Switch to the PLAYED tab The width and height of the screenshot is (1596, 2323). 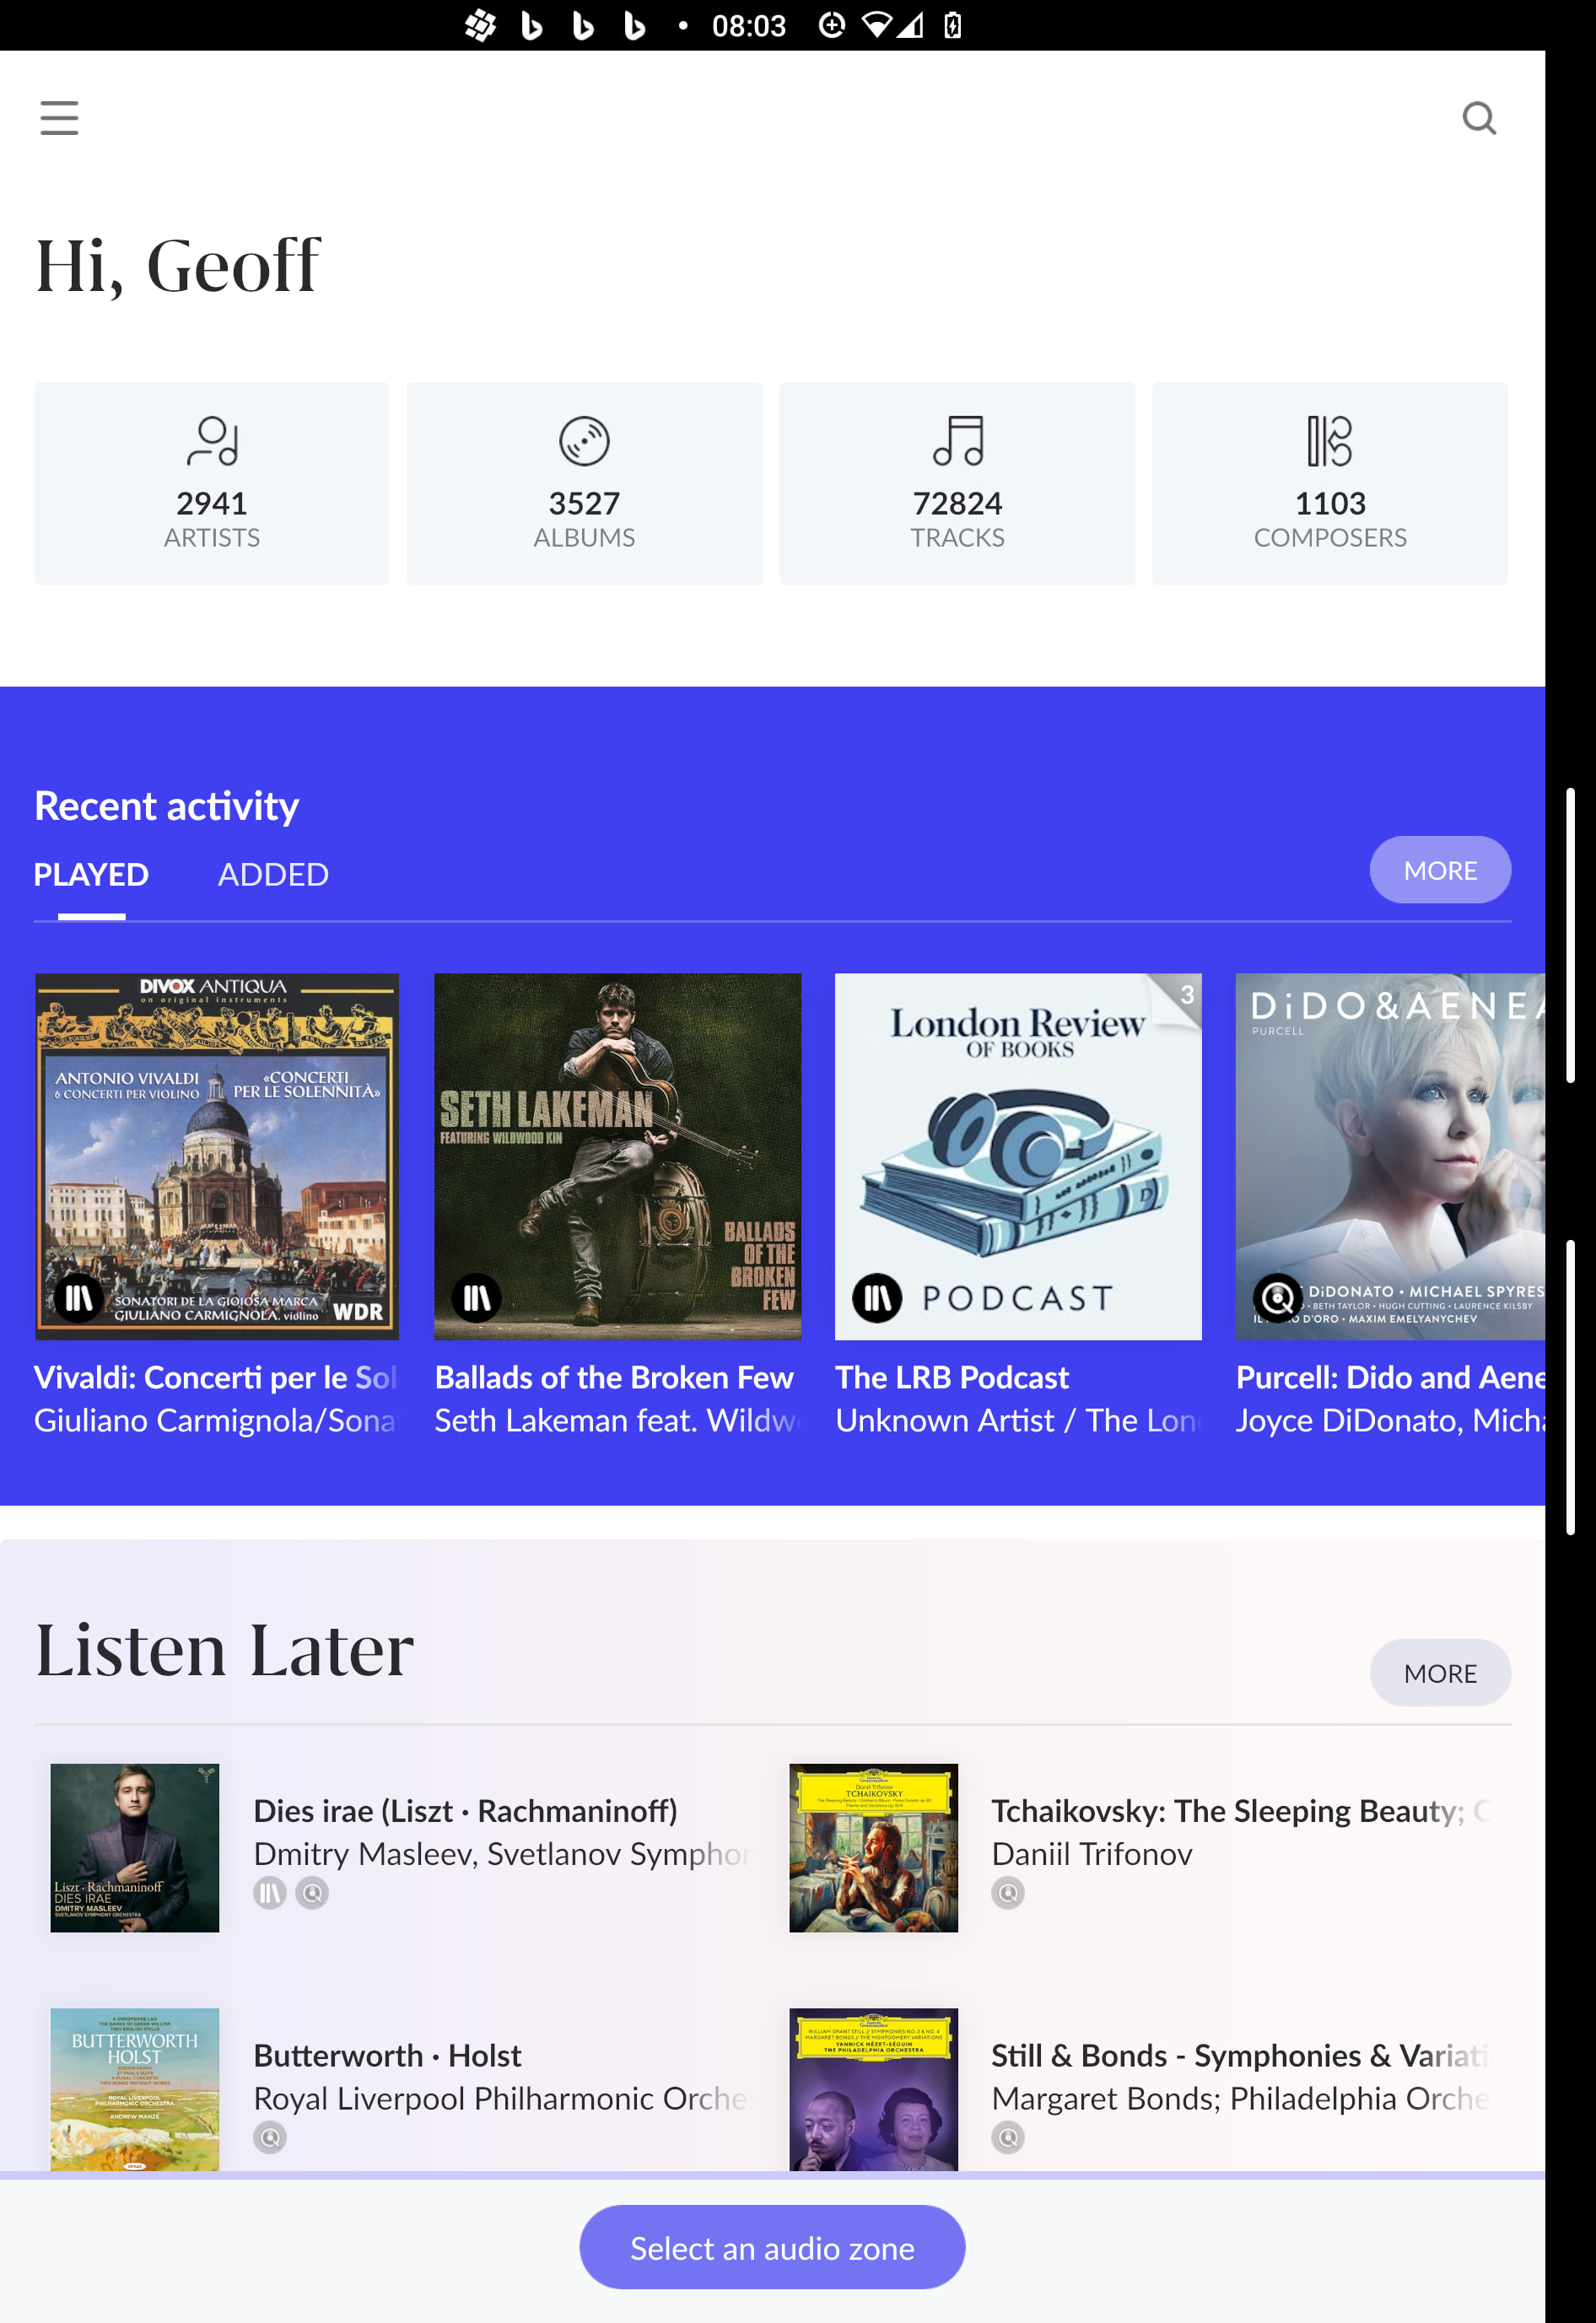[91, 874]
